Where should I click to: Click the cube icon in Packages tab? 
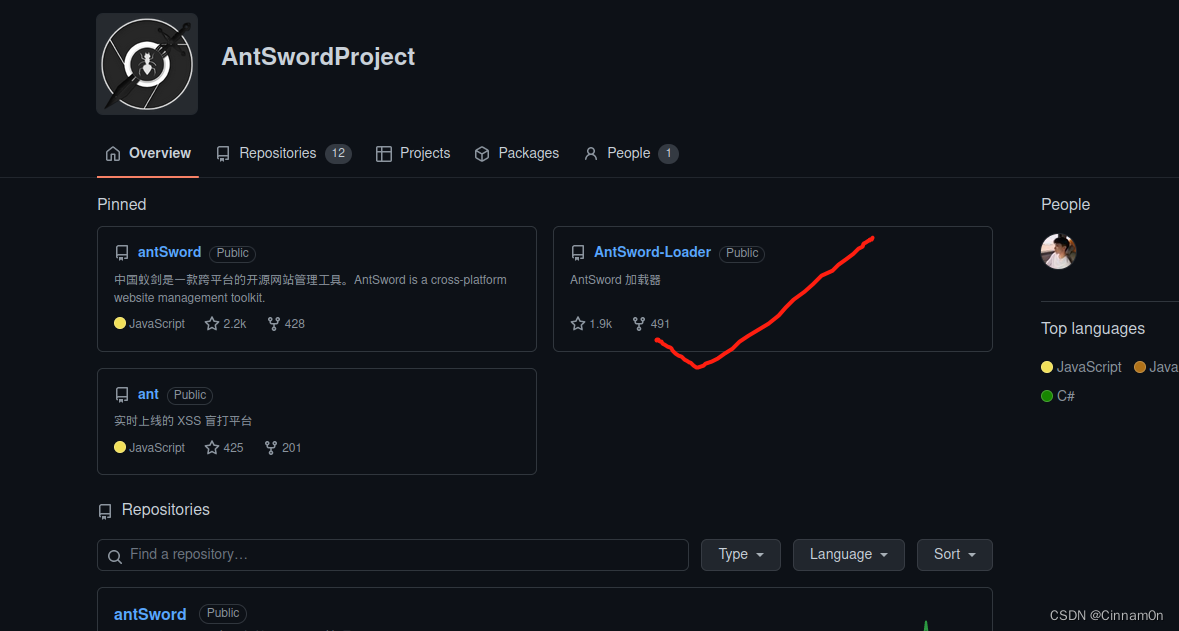click(x=482, y=153)
